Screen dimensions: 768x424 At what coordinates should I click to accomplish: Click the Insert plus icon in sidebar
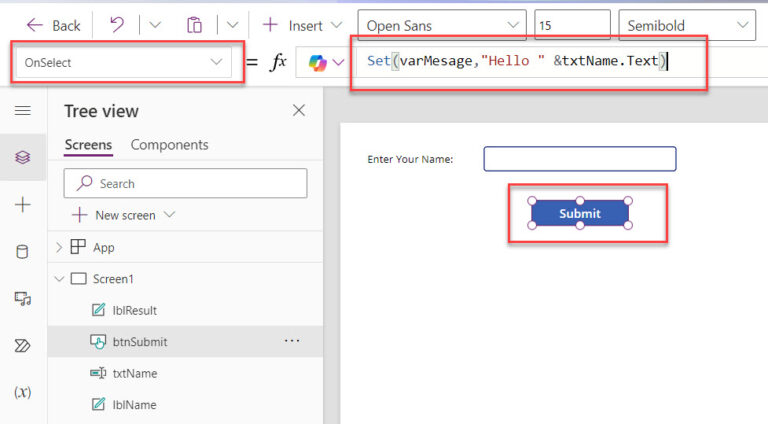point(23,205)
